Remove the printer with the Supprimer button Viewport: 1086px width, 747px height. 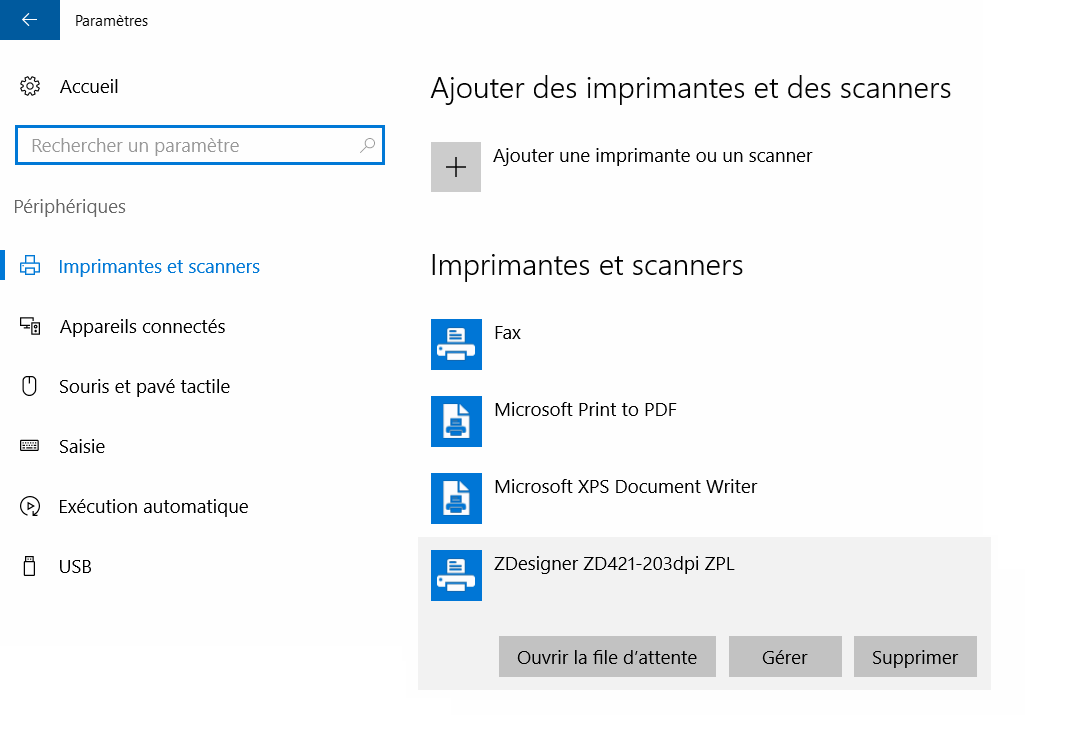(915, 657)
